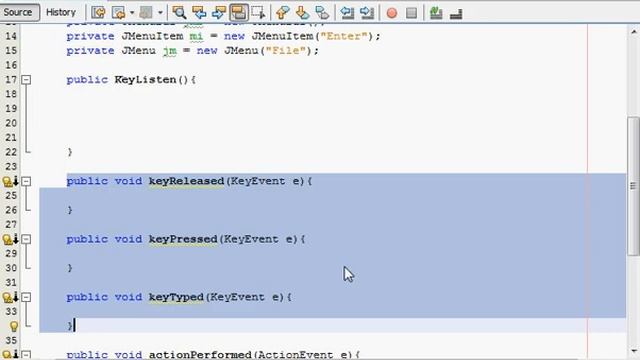The width and height of the screenshot is (640, 360).
Task: Click the Last Edit toolbar icon
Action: pos(98,13)
